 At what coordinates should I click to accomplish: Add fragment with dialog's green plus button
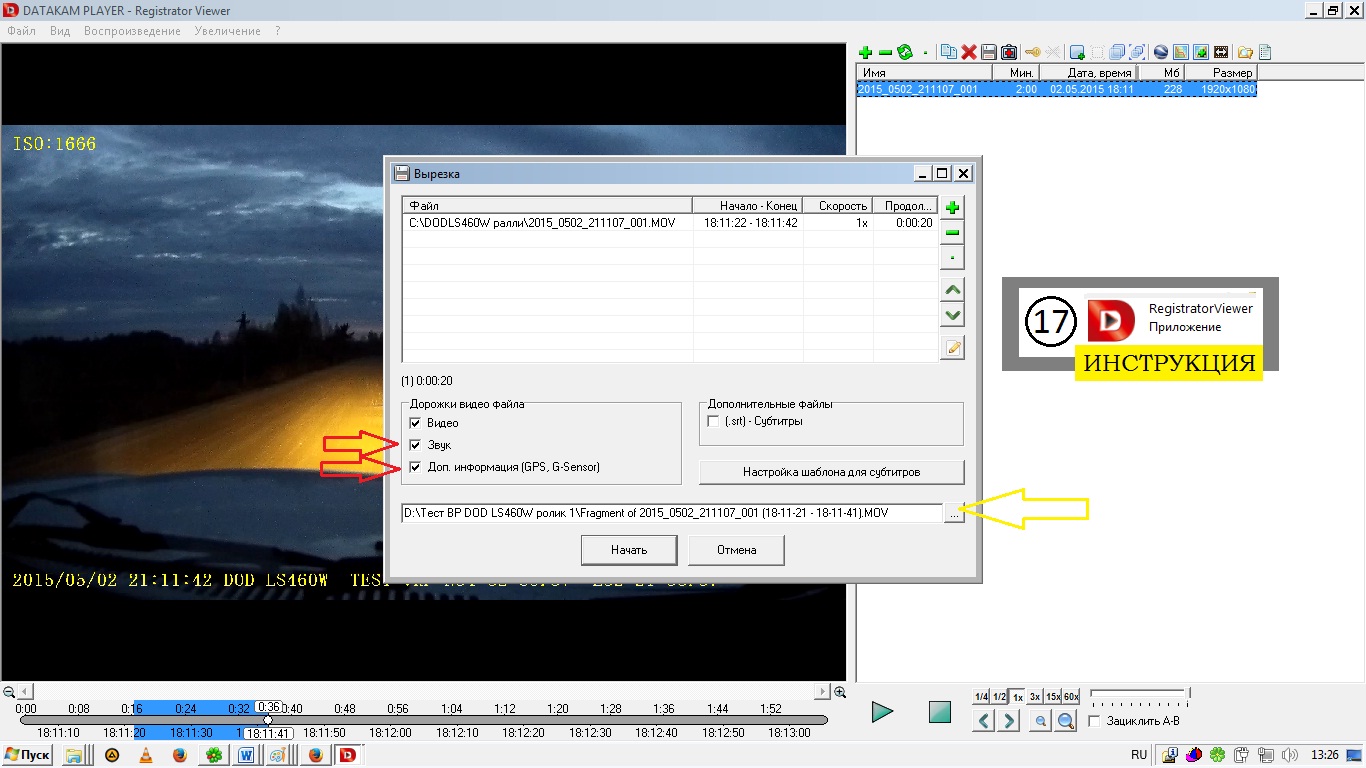(x=953, y=208)
